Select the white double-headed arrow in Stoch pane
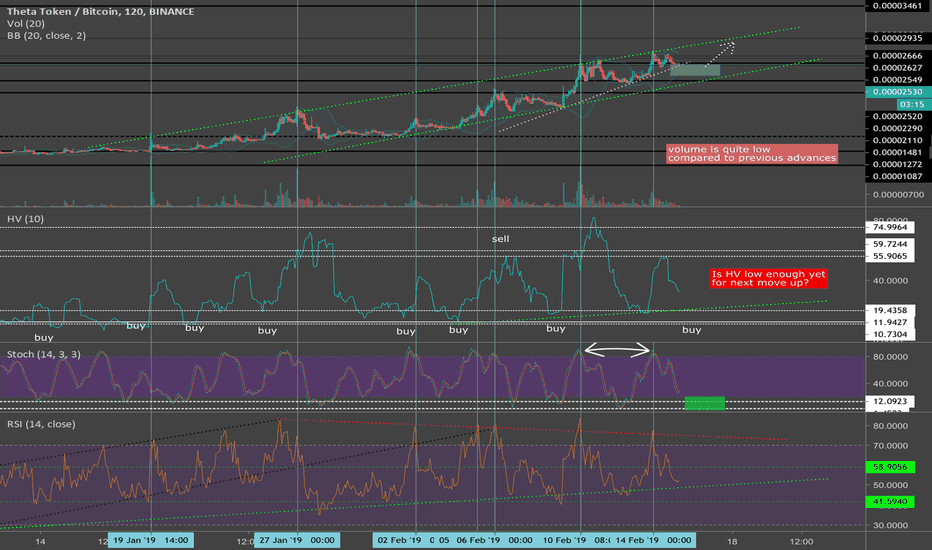This screenshot has width=932, height=550. pos(617,350)
